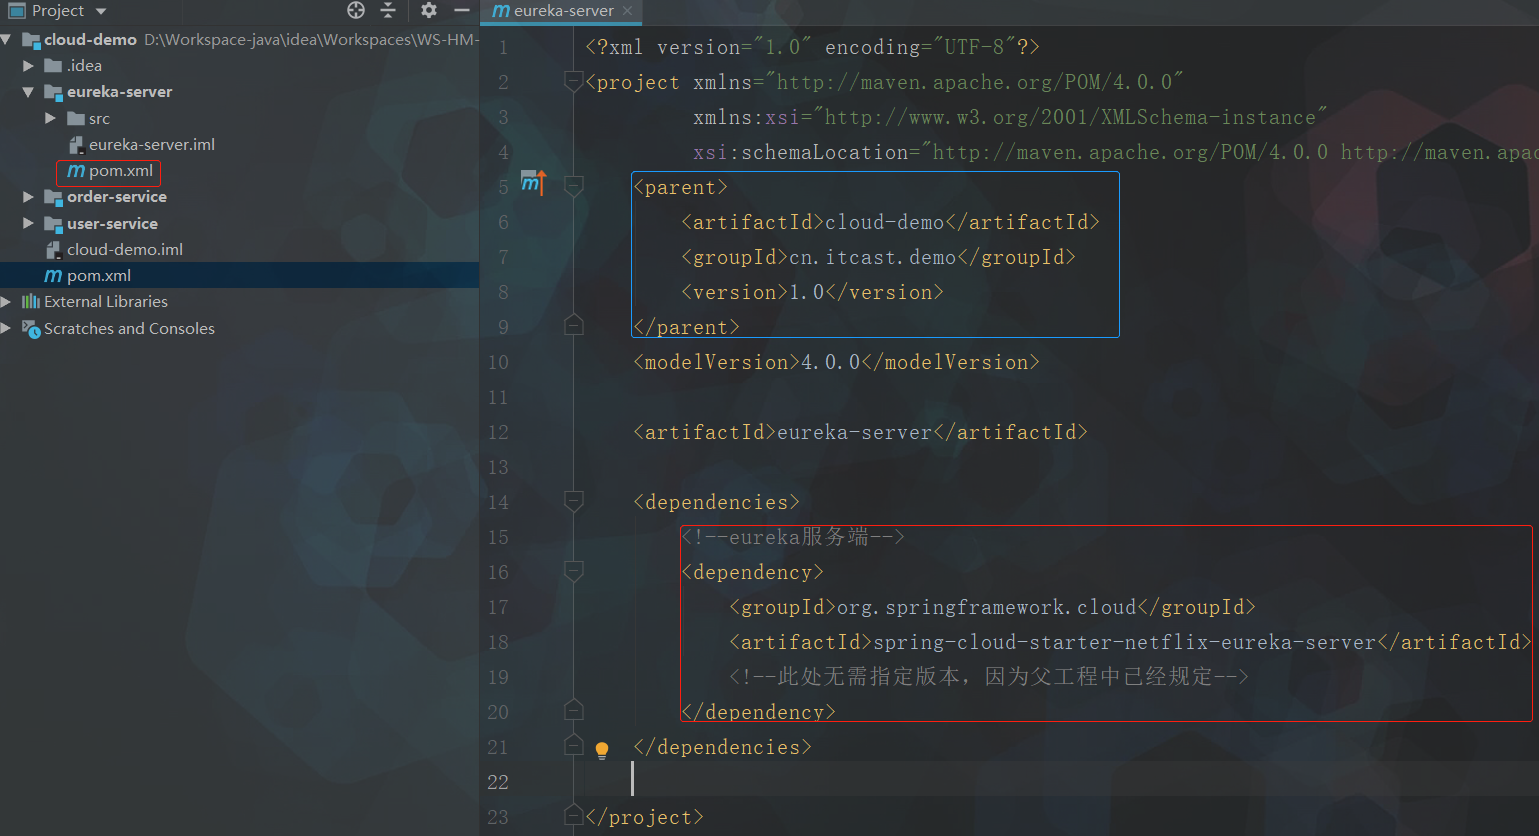Select eureka-server.iml file
Screen dimensions: 1539x836
[151, 144]
